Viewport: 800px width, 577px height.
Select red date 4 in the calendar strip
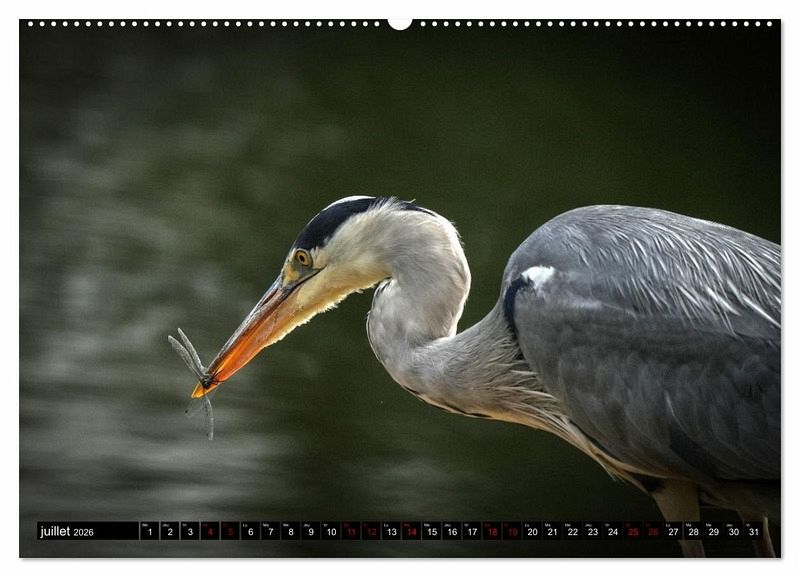[x=210, y=532]
